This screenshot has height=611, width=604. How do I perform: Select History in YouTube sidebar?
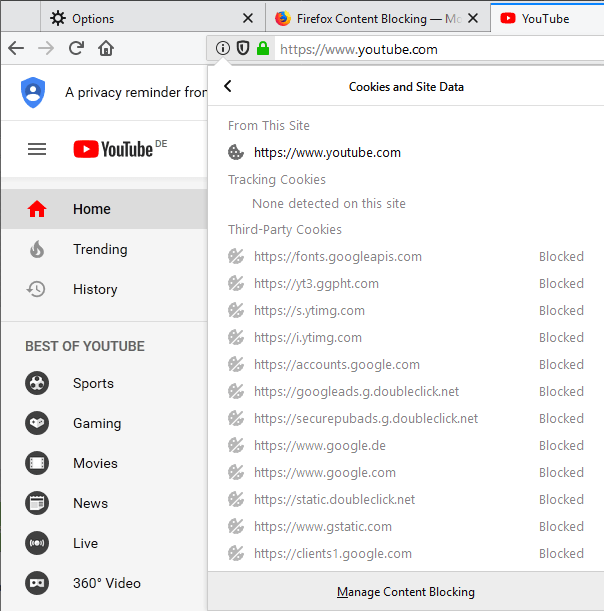coord(104,289)
